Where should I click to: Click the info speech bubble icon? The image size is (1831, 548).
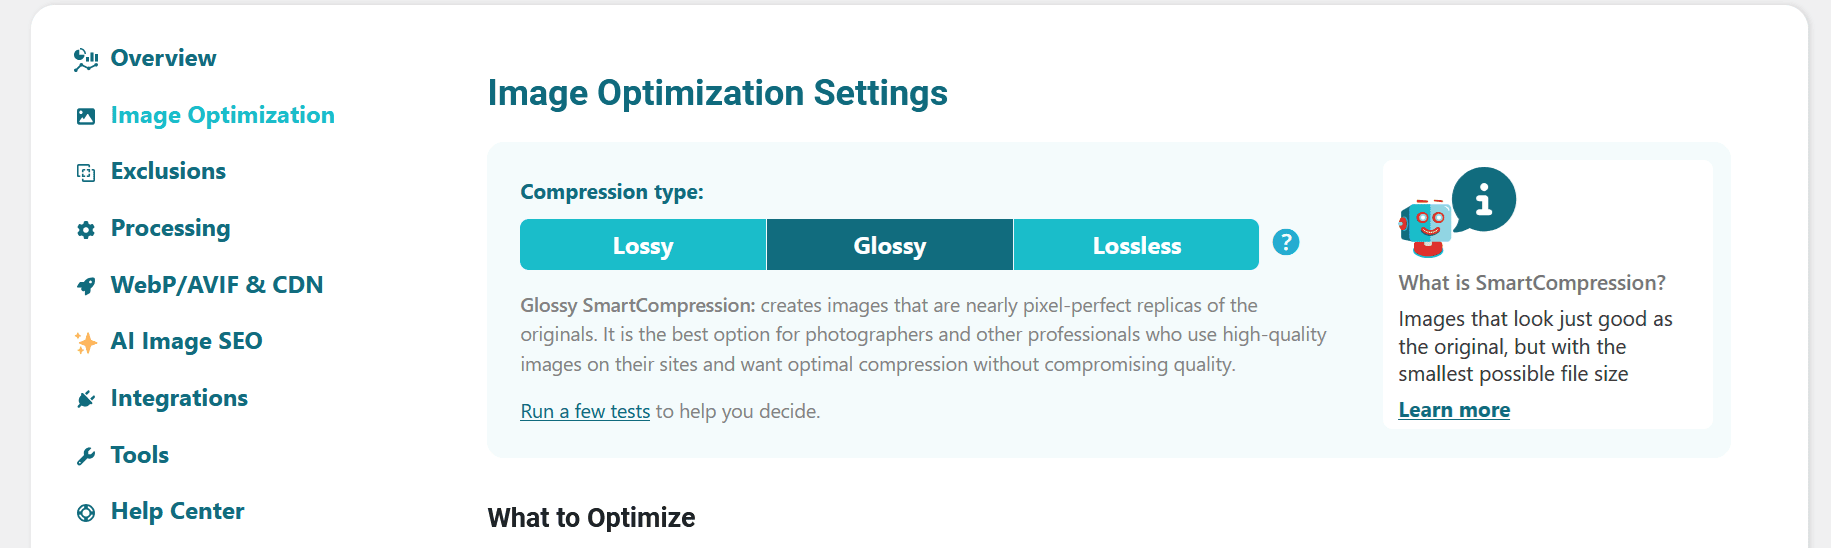click(1484, 199)
